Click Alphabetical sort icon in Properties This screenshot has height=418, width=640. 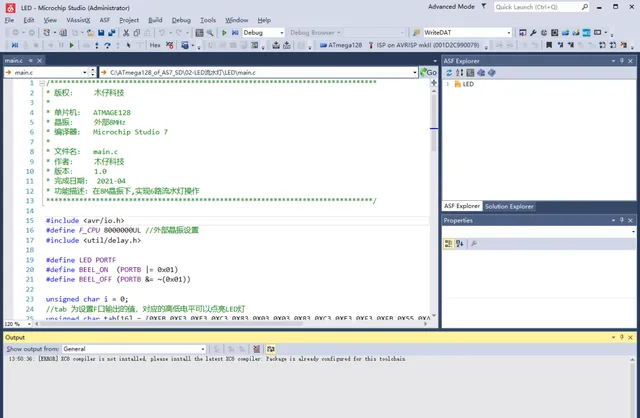click(460, 244)
